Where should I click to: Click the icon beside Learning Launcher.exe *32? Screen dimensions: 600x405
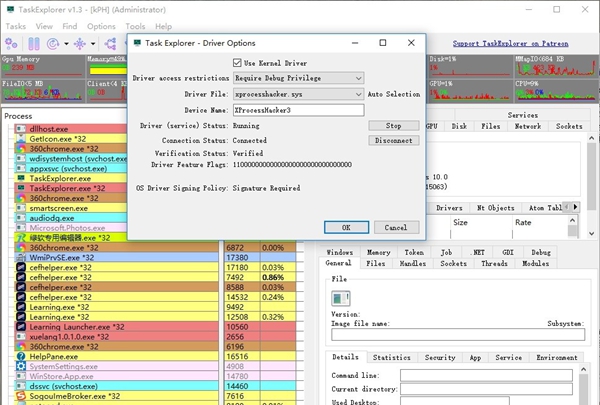click(21, 327)
